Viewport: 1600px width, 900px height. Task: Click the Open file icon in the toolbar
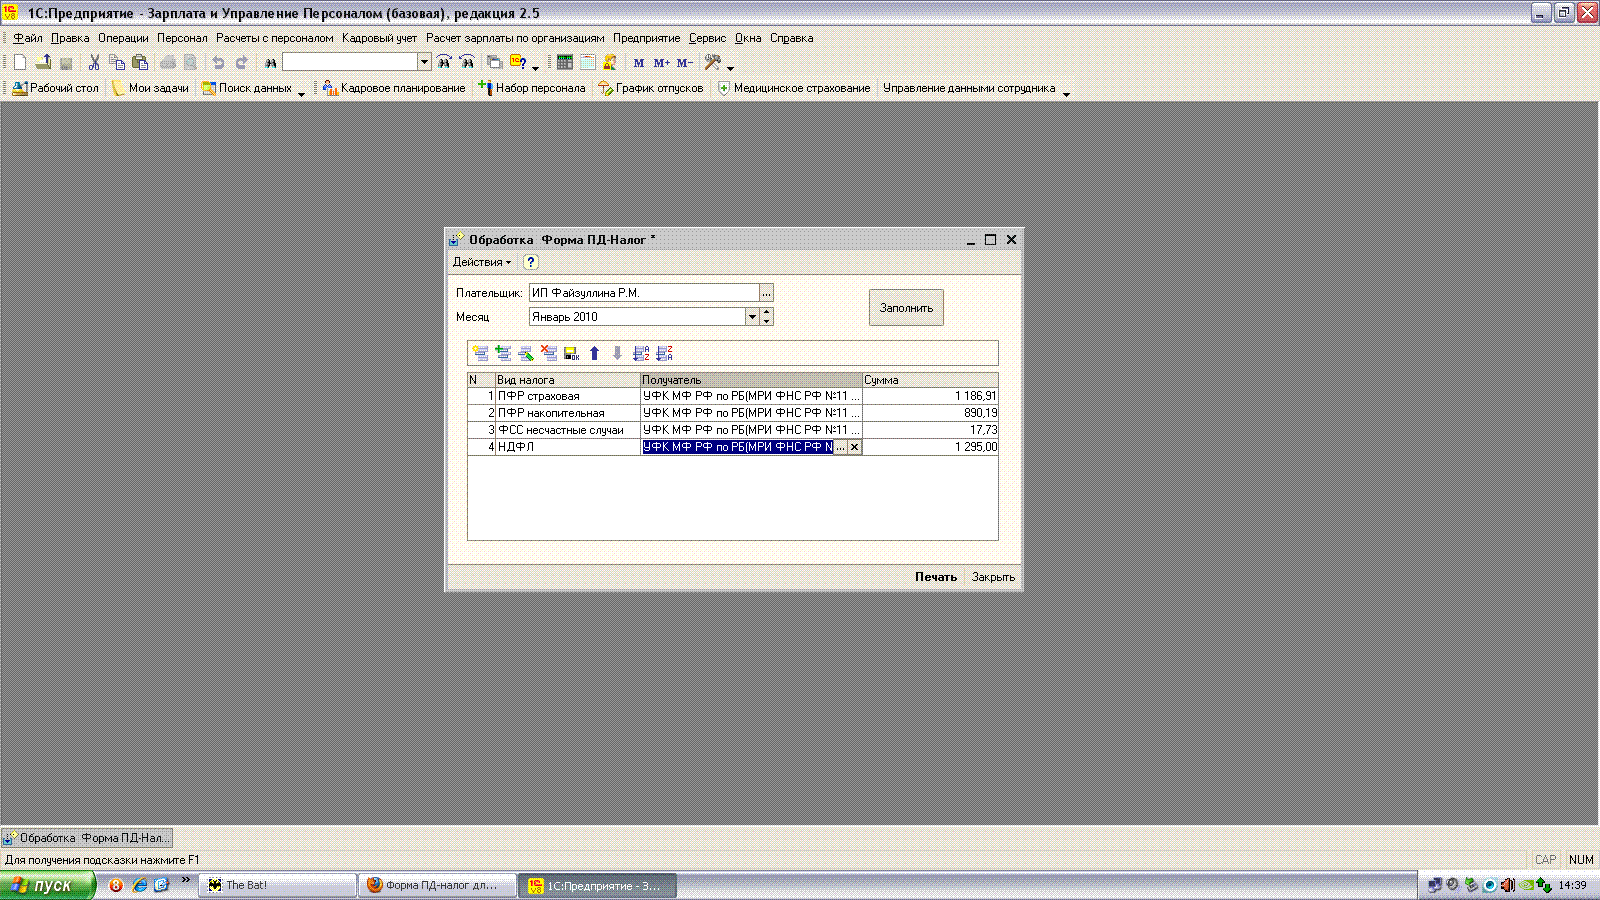tap(43, 62)
